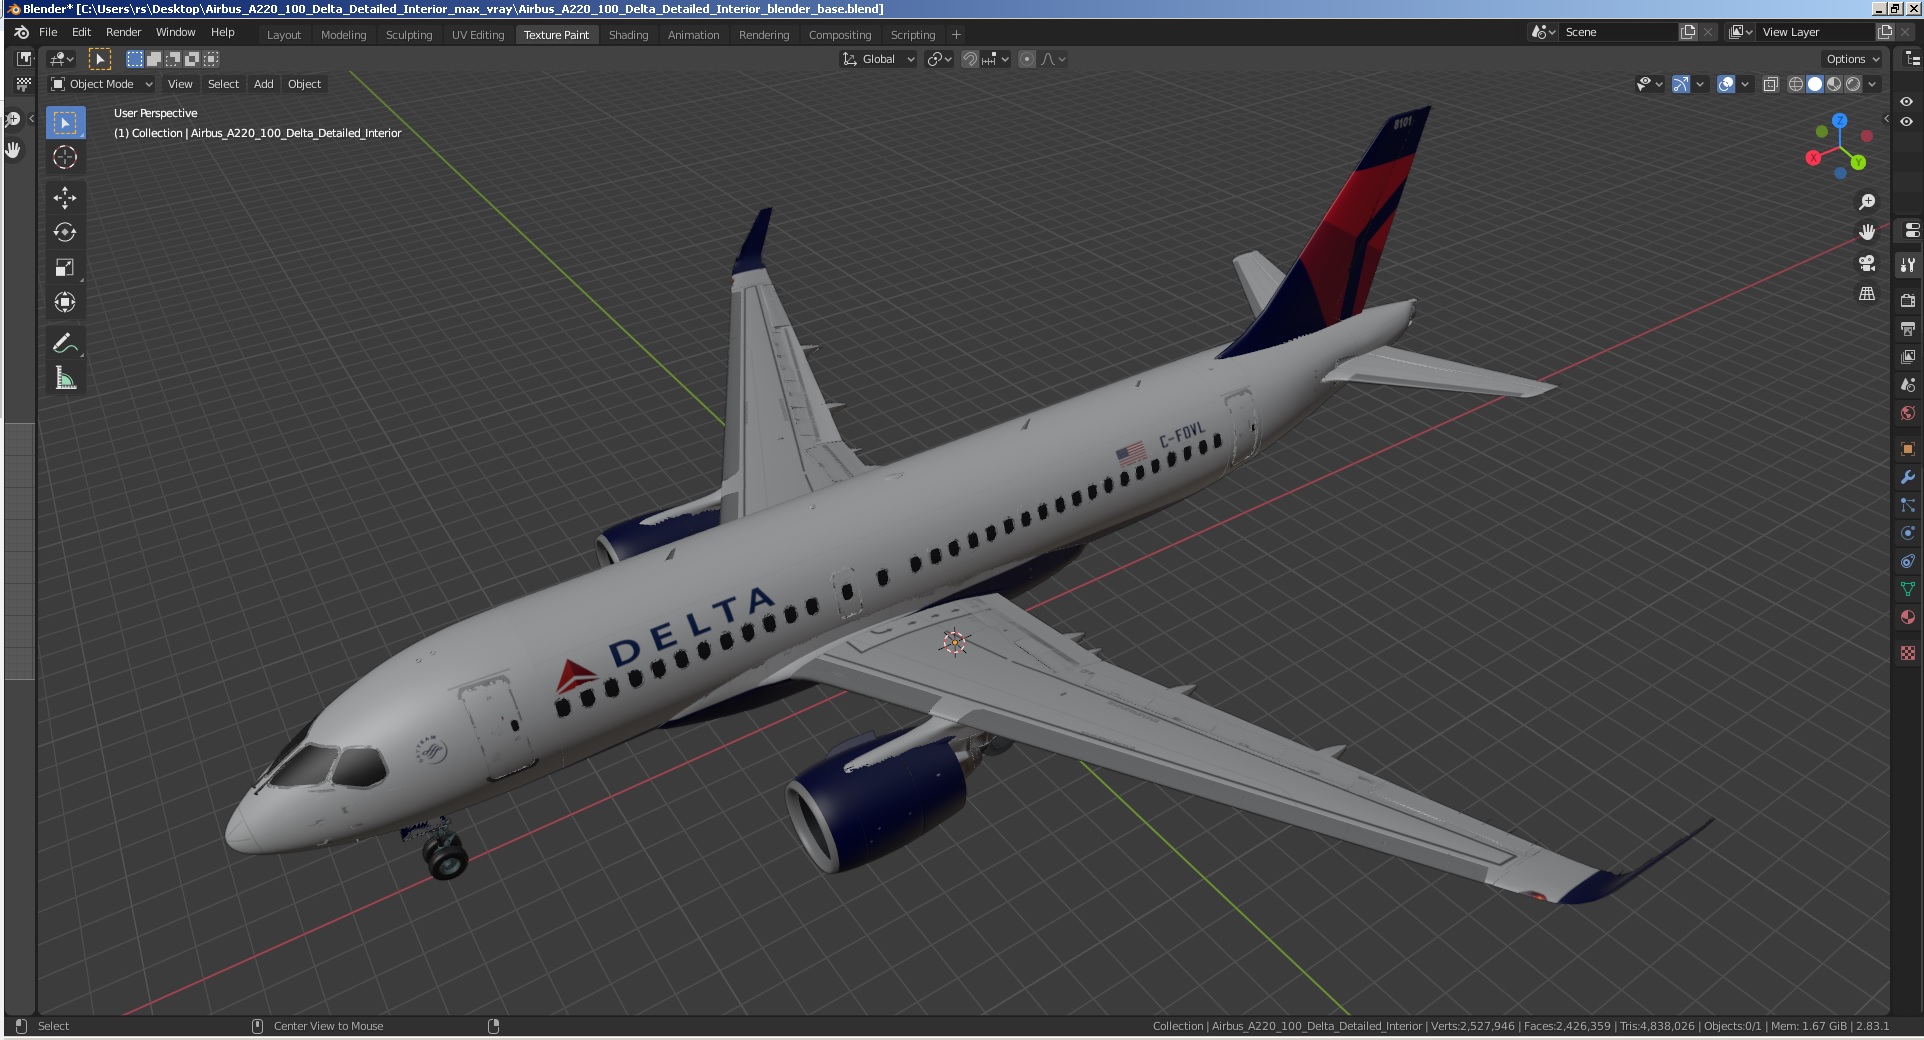Screen dimensions: 1924x1040
Task: Toggle viewport overlays display
Action: [1725, 84]
